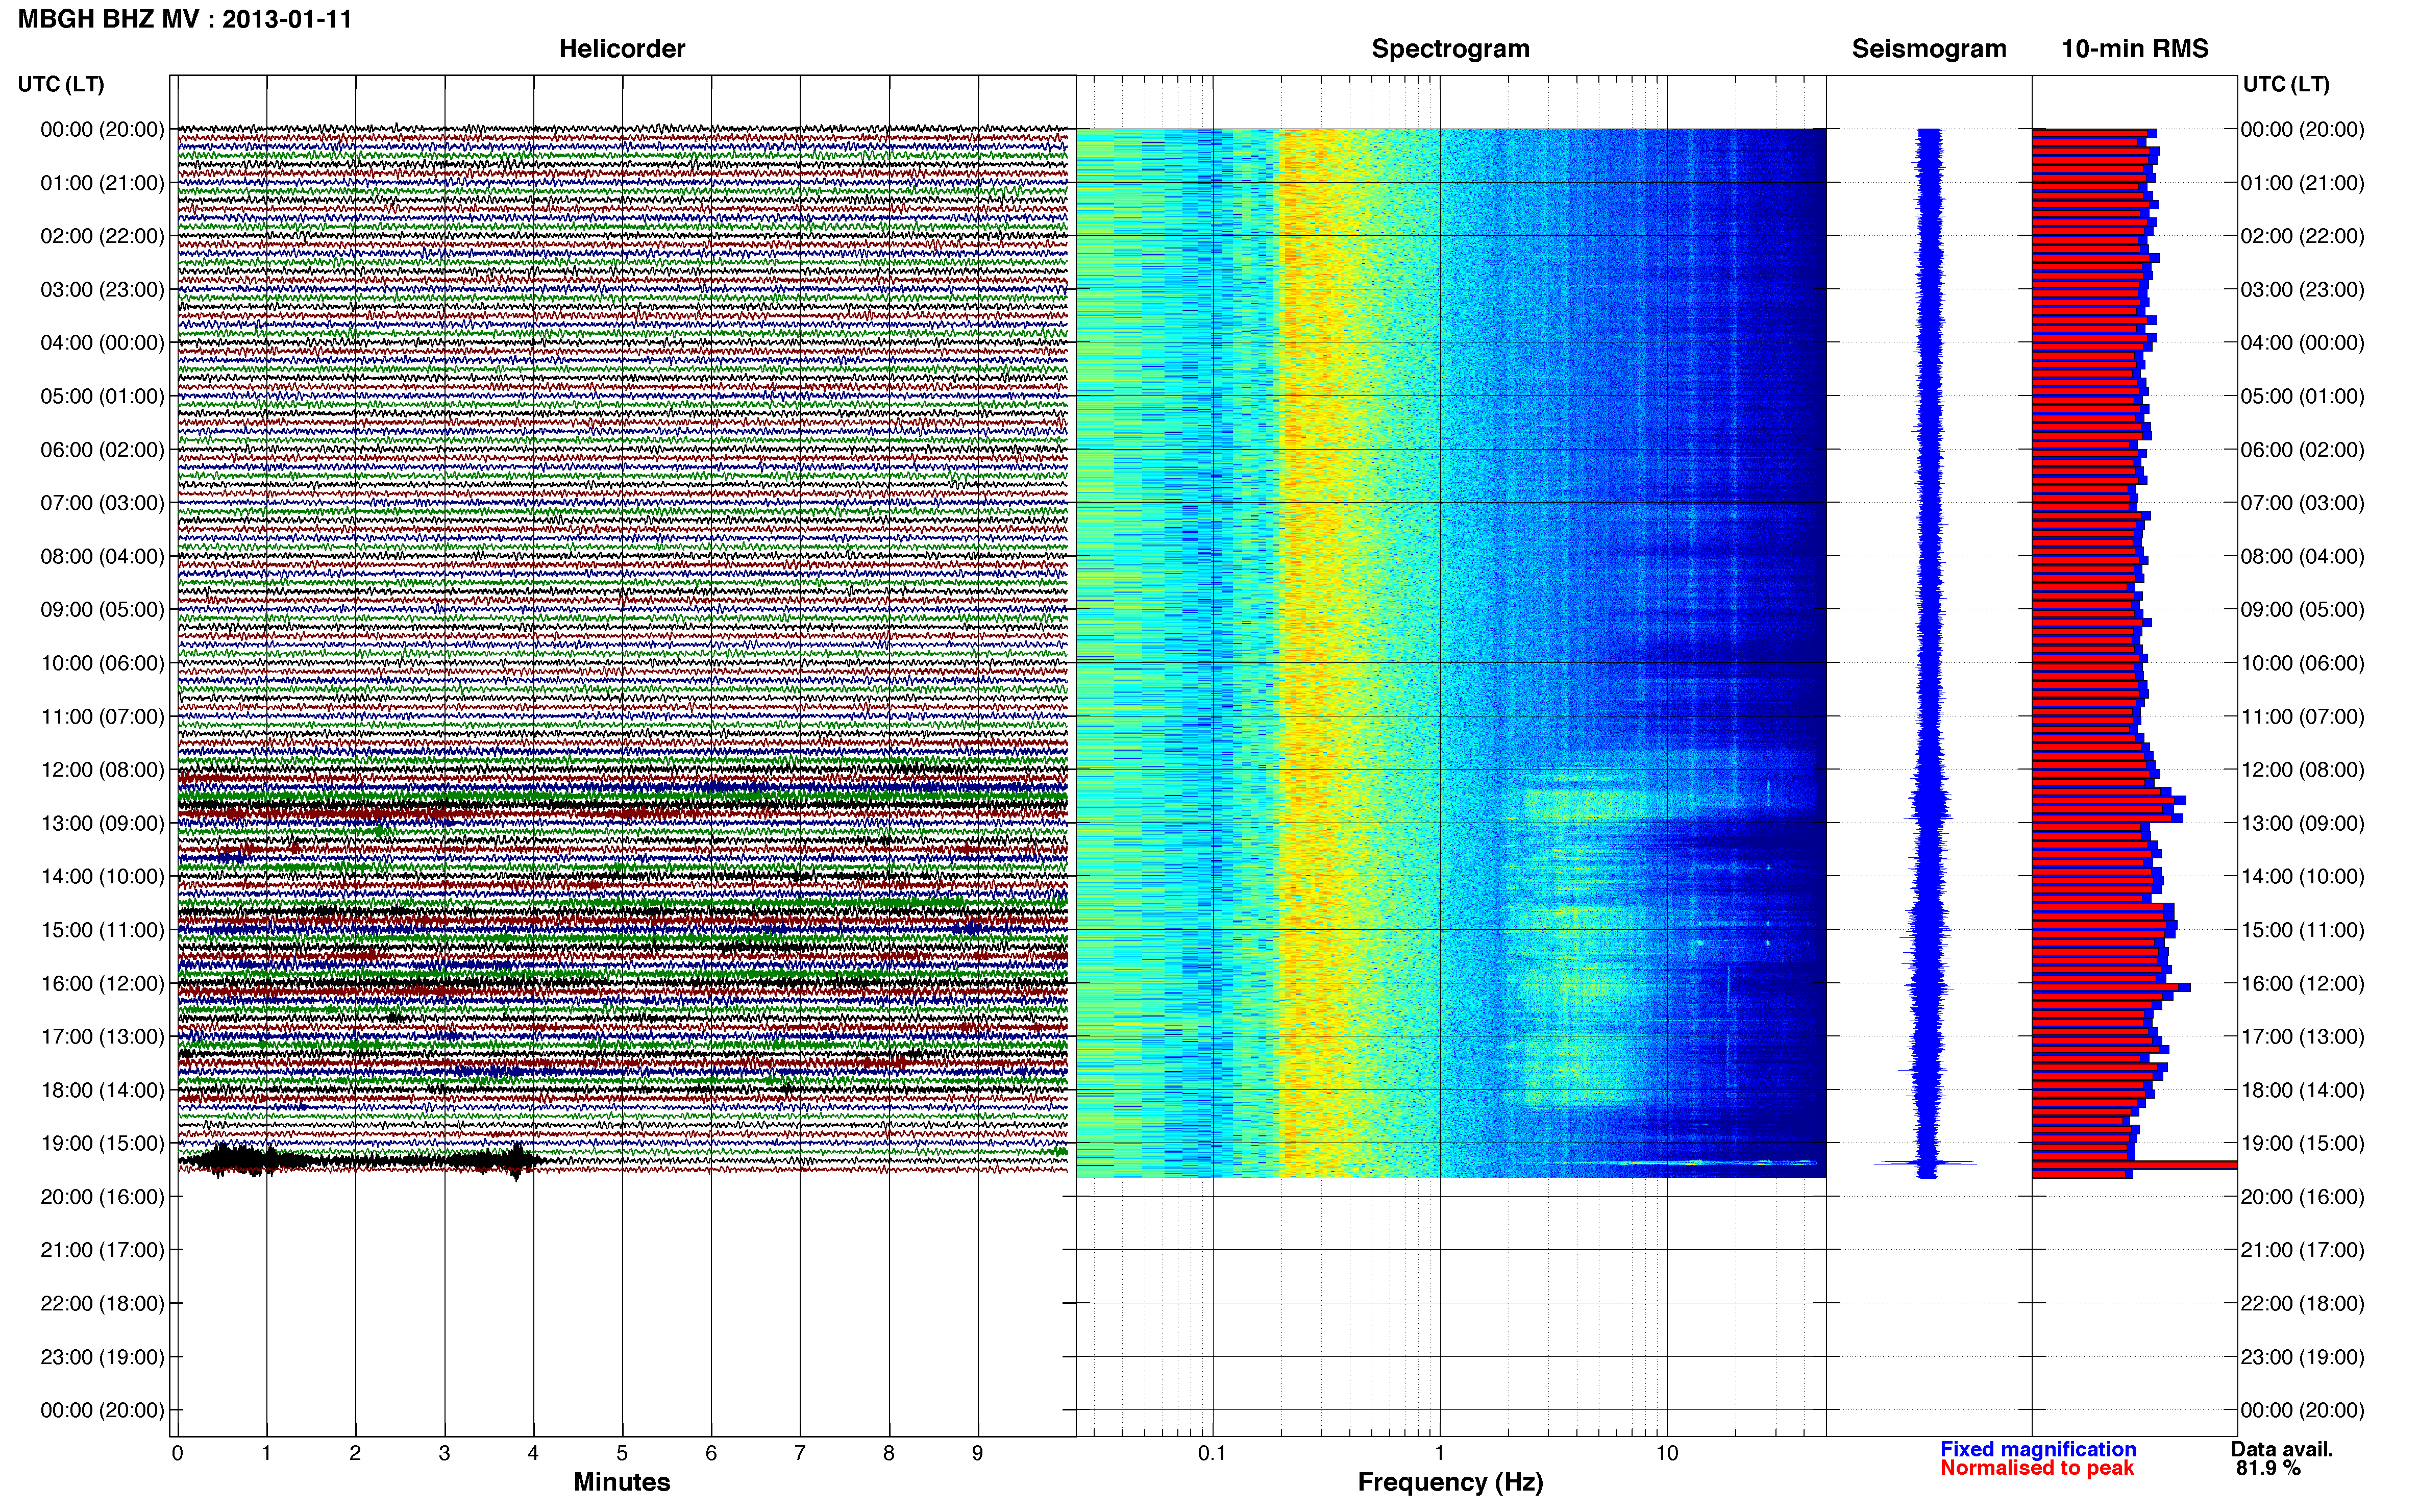Select the Seismogram panel heading
Viewport: 2419px width, 1512px height.
coord(1929,49)
